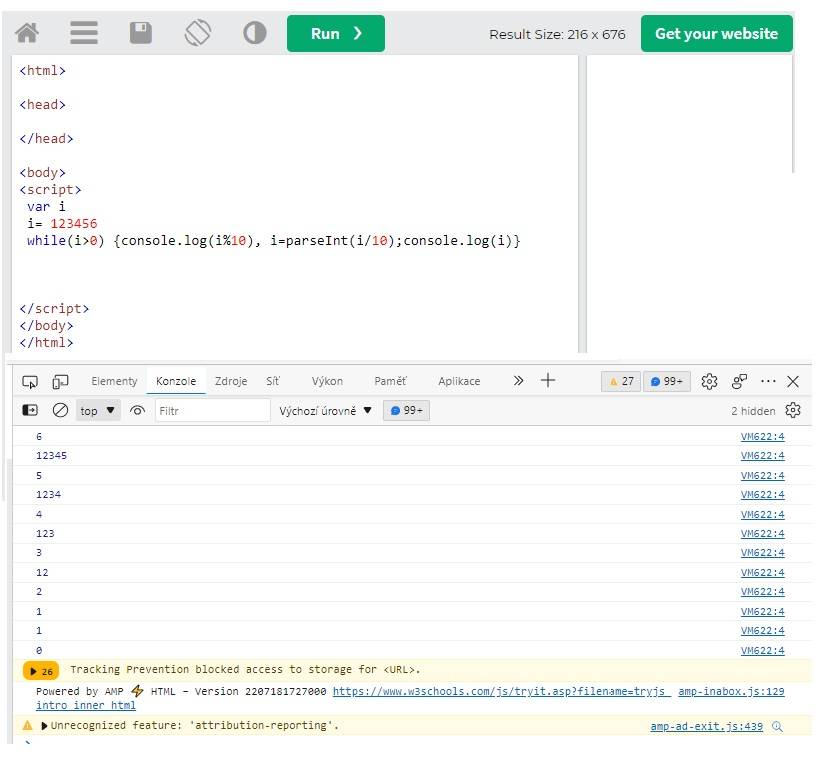Open the Výkon tab
The image size is (824, 782).
pyautogui.click(x=327, y=382)
